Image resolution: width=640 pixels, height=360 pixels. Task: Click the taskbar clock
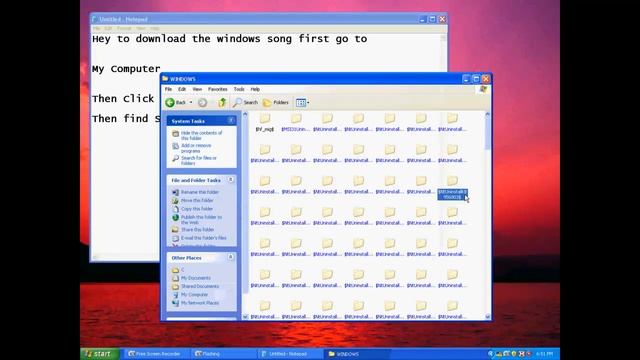pos(544,353)
